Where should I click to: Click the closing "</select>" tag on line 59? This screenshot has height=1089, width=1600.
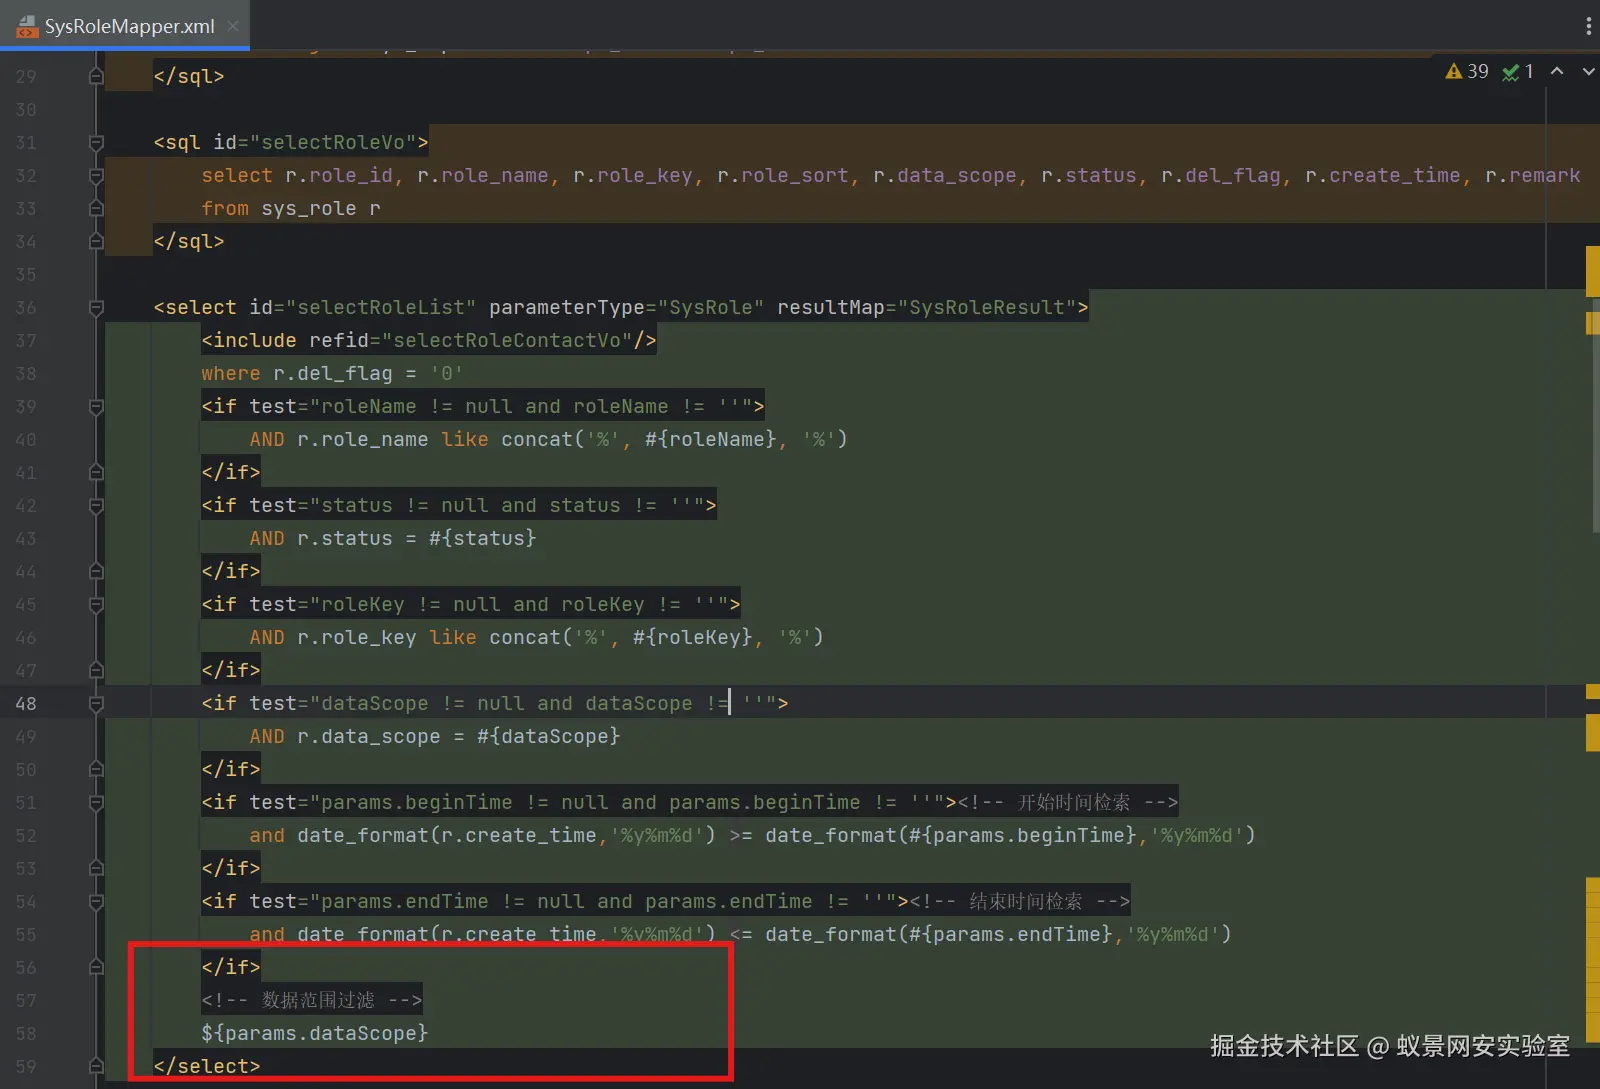(x=207, y=1067)
